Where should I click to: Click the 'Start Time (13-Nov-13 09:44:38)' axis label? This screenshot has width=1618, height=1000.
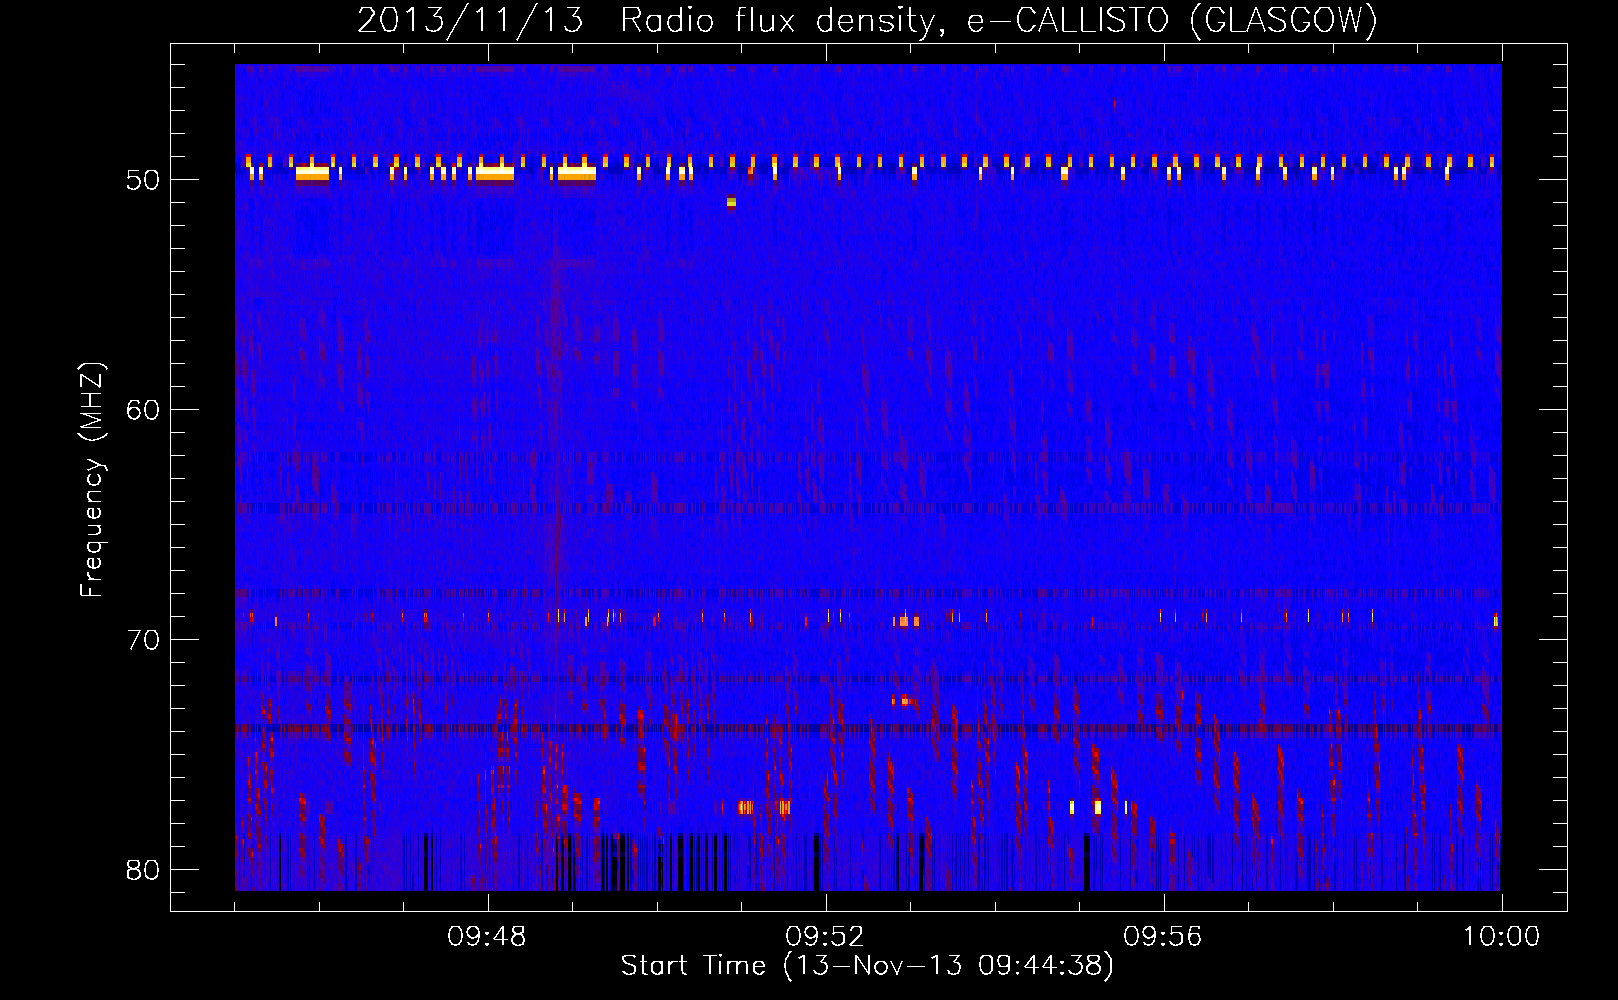point(867,966)
